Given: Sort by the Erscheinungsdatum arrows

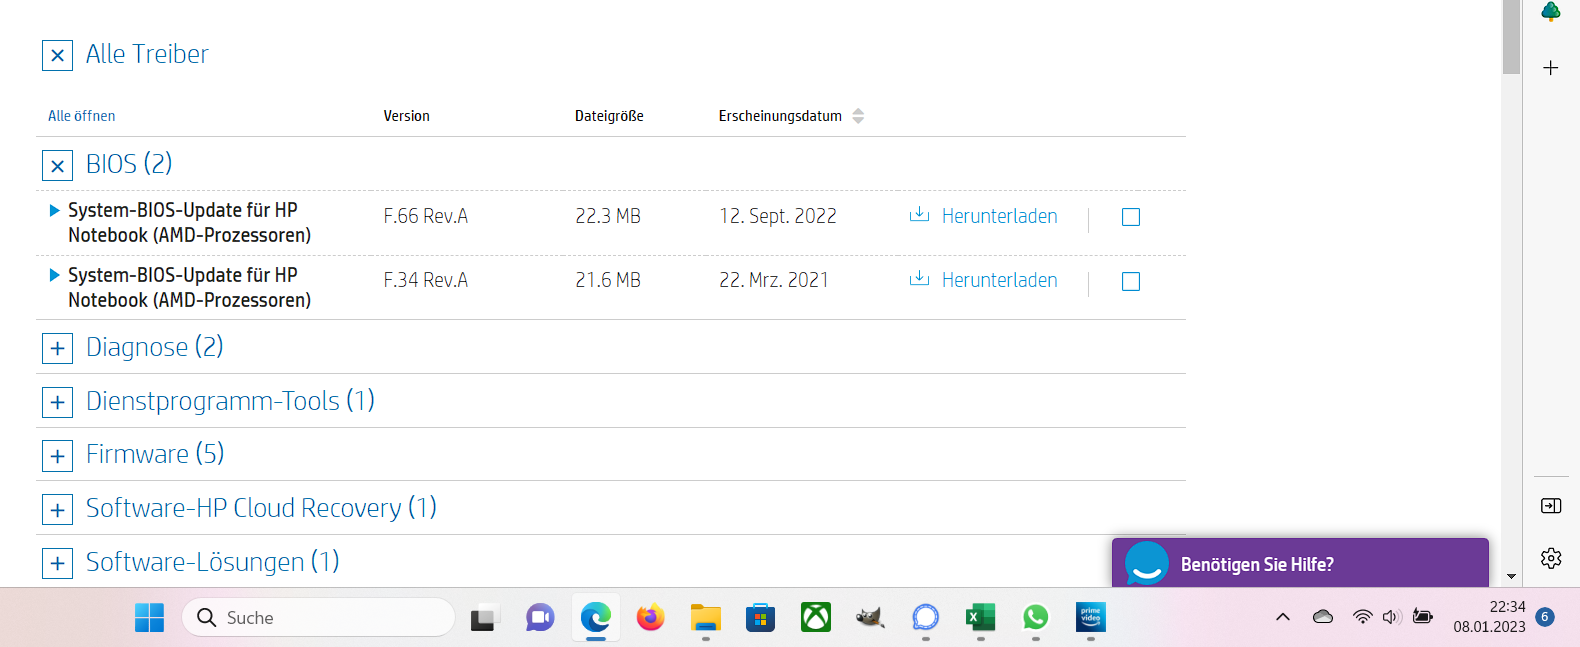Looking at the screenshot, I should point(858,116).
